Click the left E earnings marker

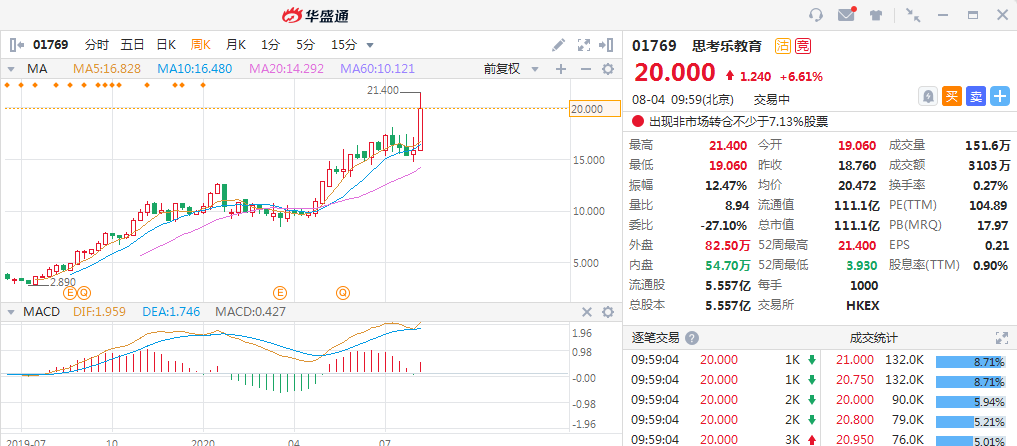69,293
